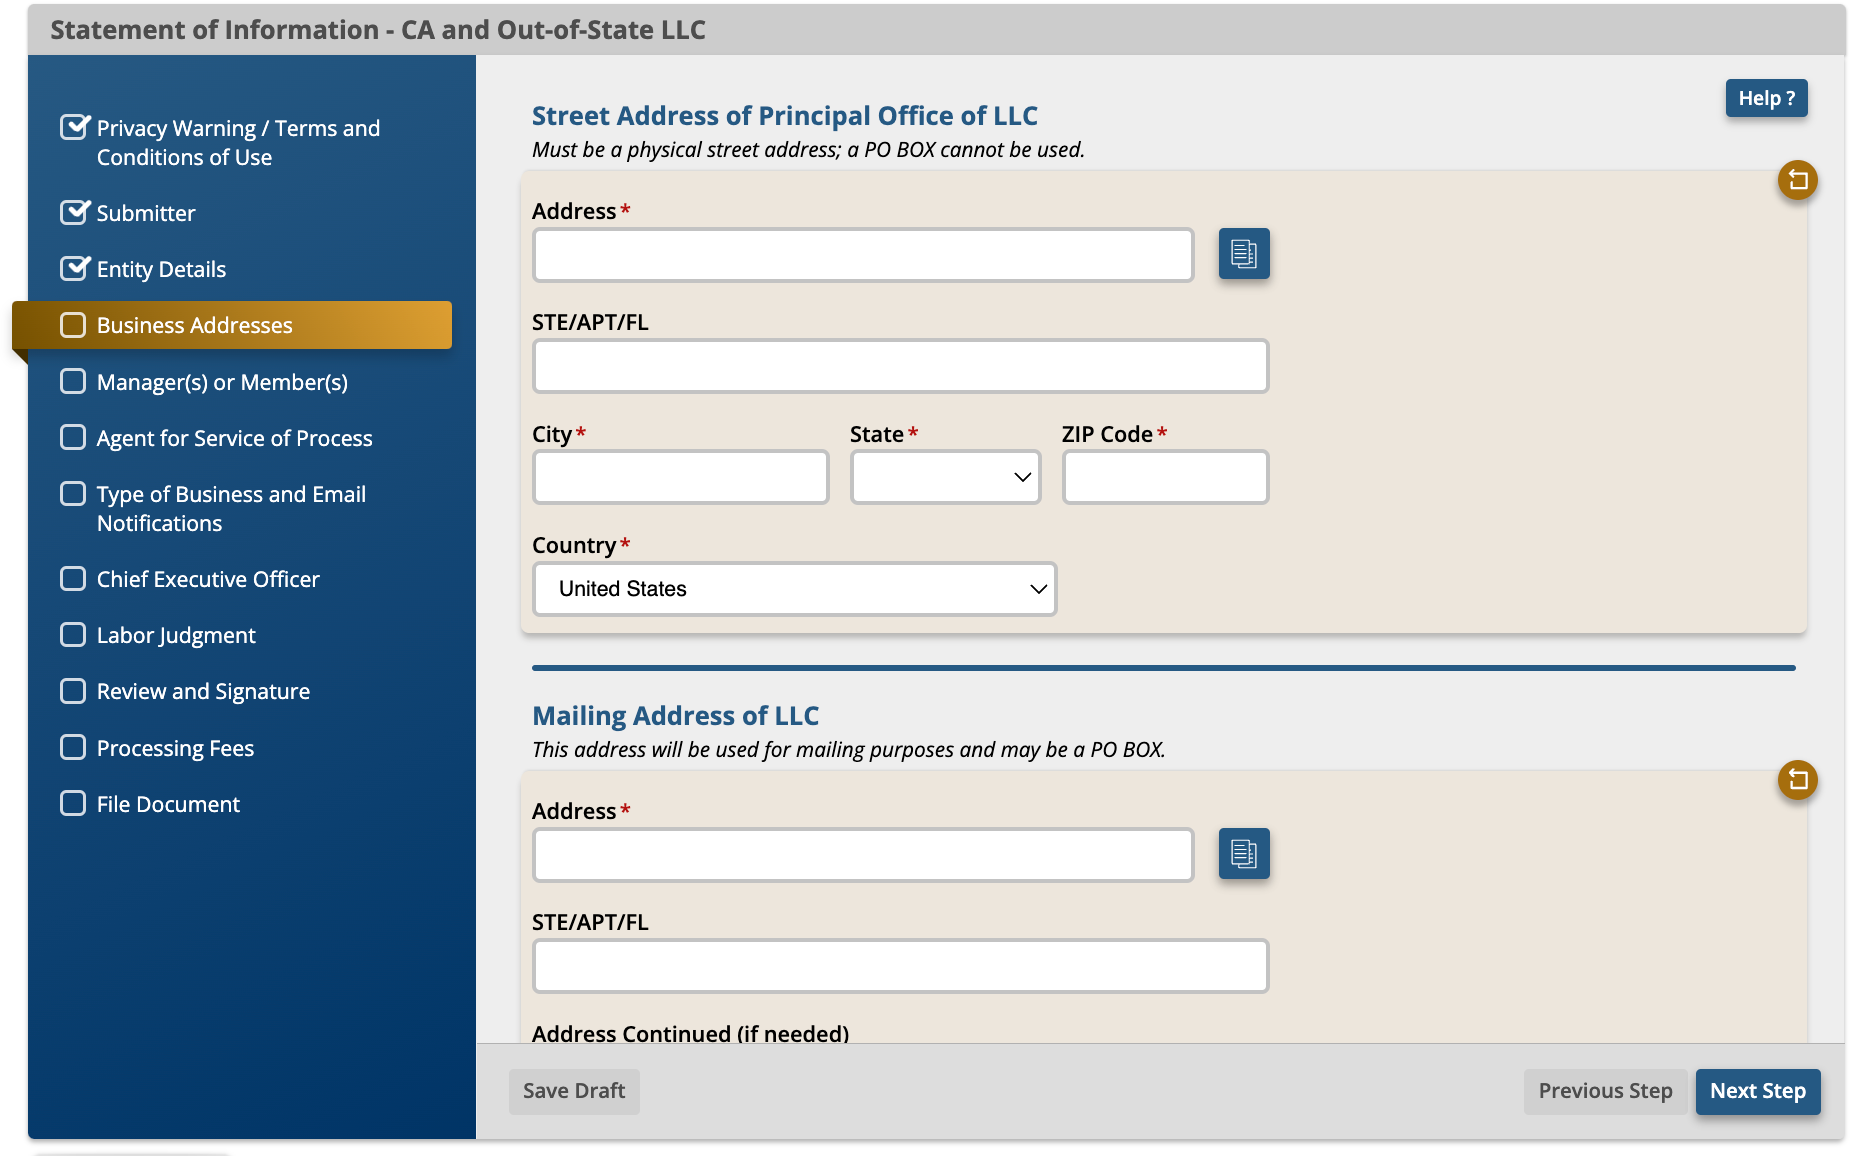Click the checked icon beside Privacy Warning
Image resolution: width=1874 pixels, height=1156 pixels.
(74, 127)
